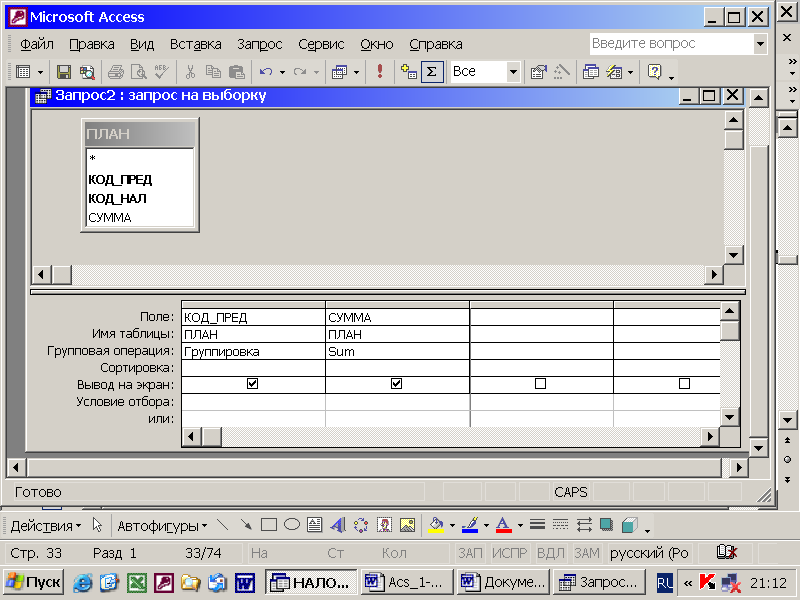This screenshot has height=600, width=800.
Task: Select the Rectangle drawing tool
Action: point(269,524)
